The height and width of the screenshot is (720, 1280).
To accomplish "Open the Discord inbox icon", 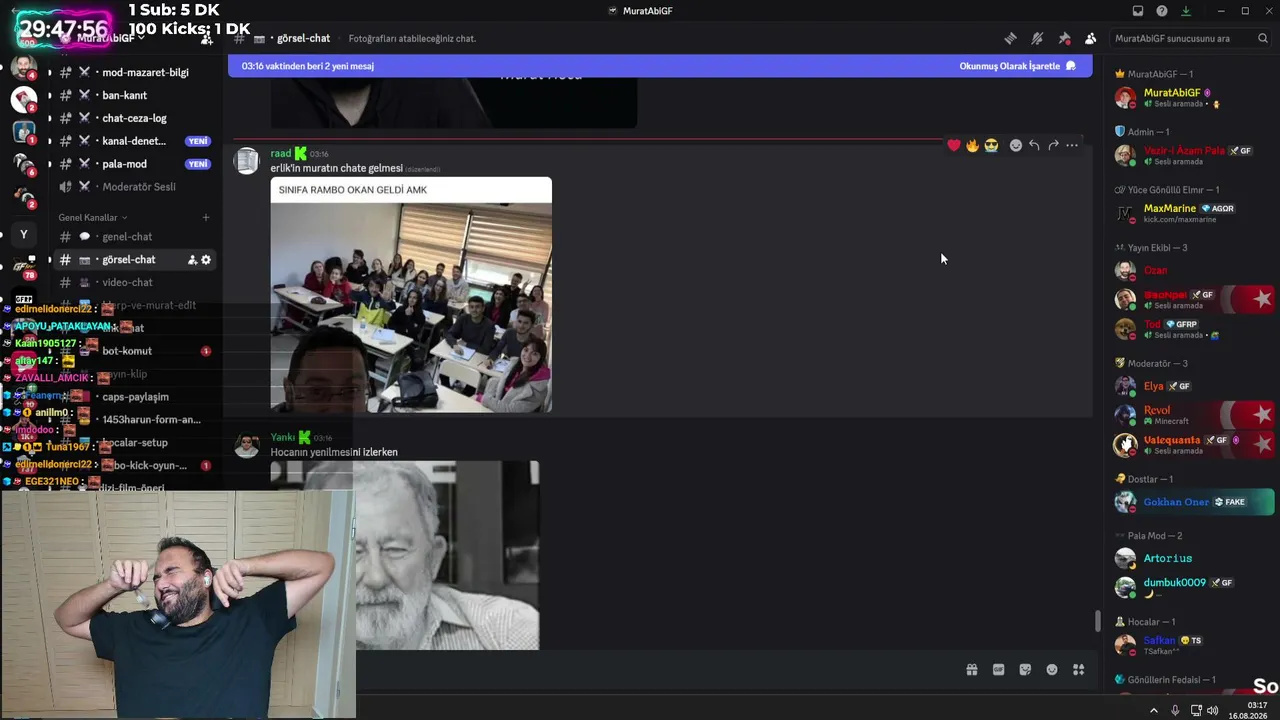I will [1138, 11].
